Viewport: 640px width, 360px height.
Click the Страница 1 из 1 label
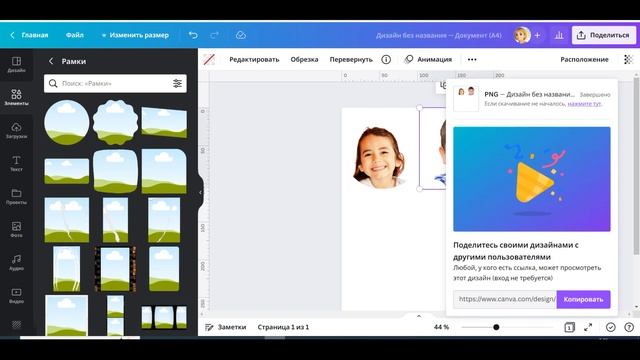point(283,327)
